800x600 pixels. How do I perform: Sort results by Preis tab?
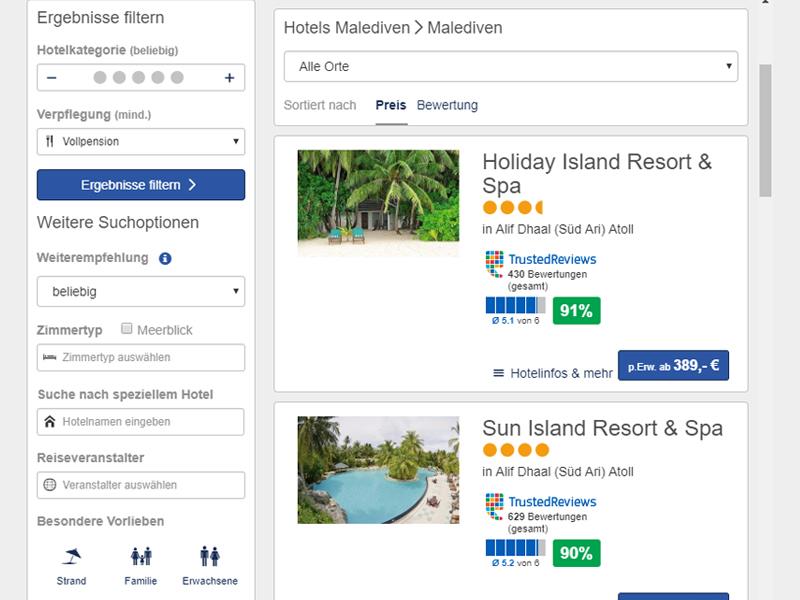click(391, 105)
